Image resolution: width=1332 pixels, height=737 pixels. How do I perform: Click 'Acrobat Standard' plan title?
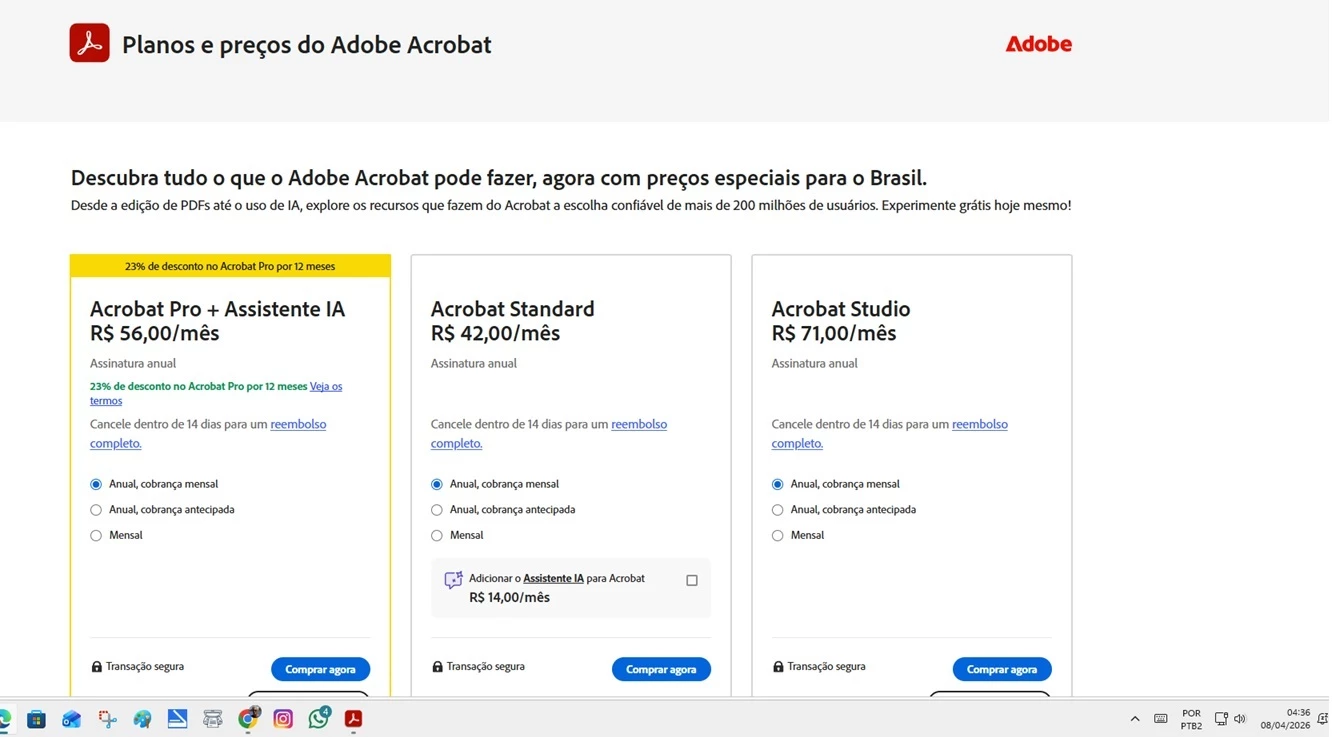(513, 309)
